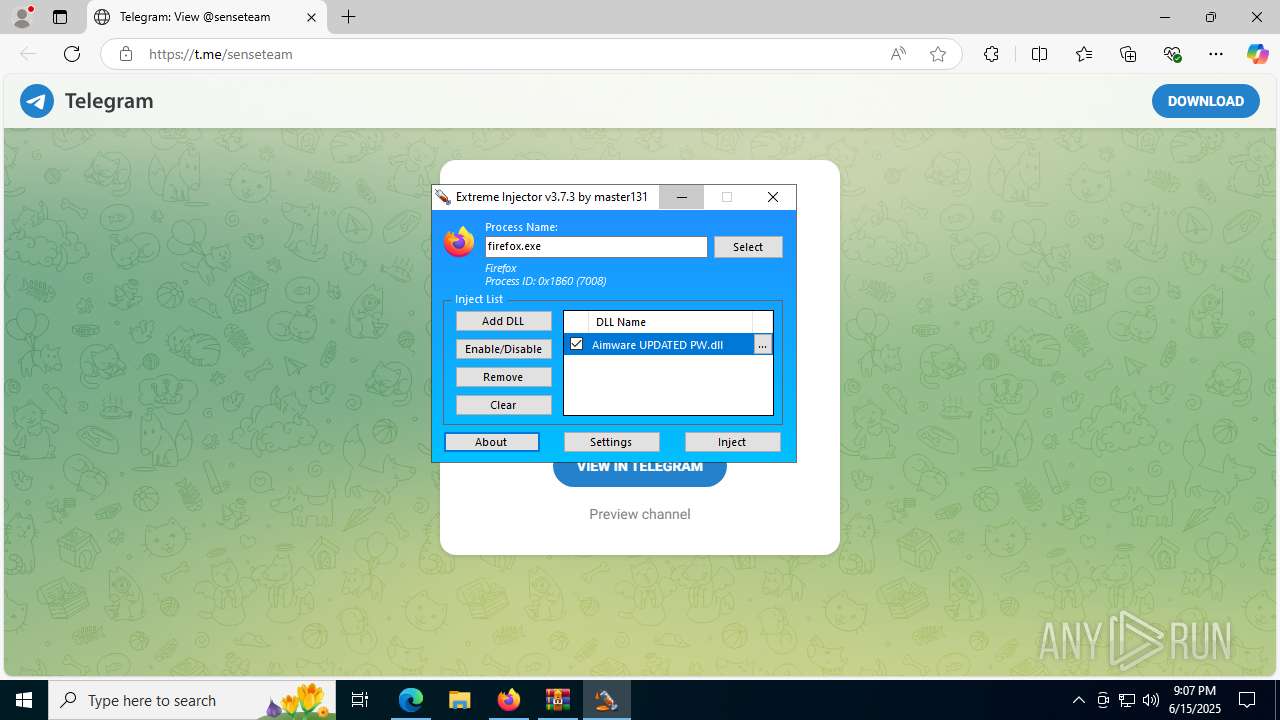Open Firefox from taskbar
Screen dimensions: 1280x720
point(508,700)
